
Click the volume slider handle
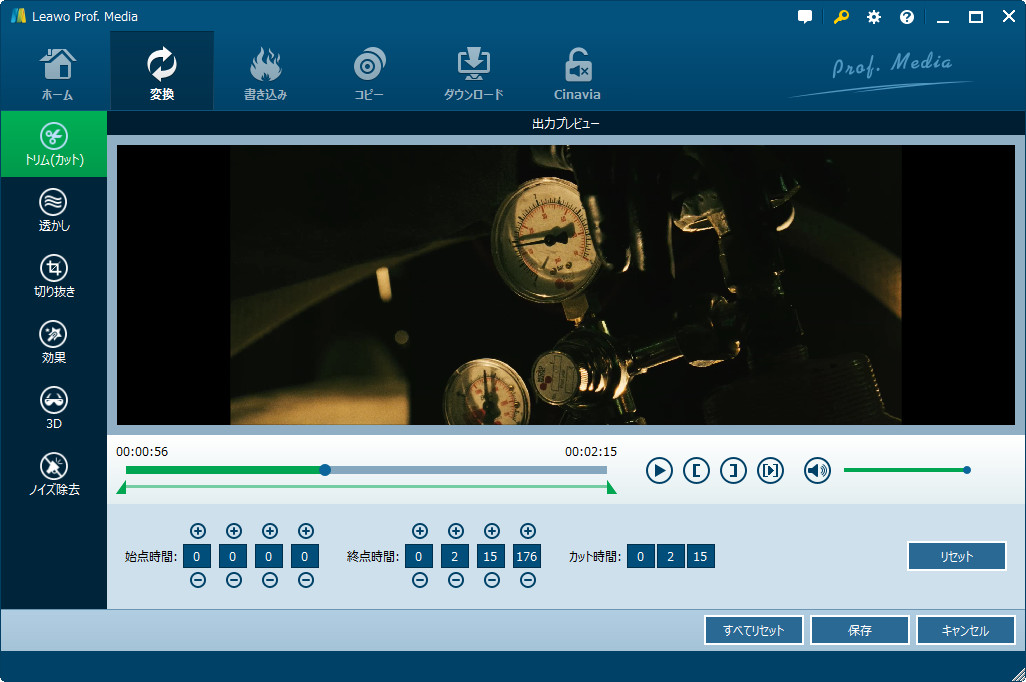(x=967, y=470)
